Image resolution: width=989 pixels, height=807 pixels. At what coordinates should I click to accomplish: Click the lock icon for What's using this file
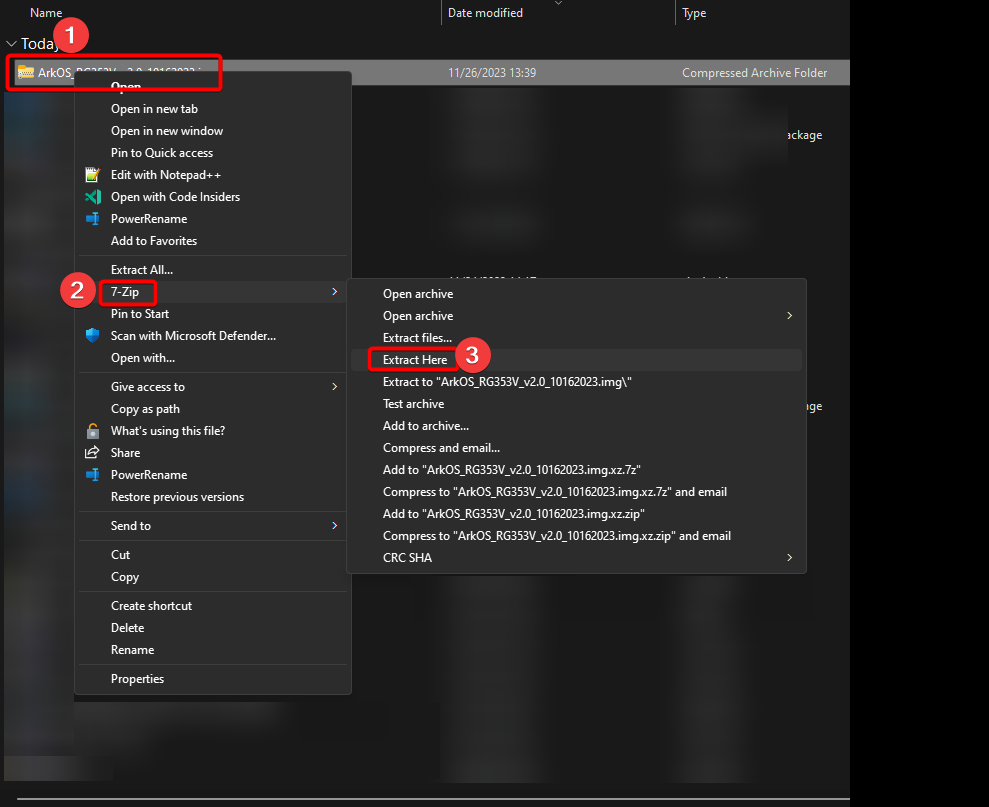[x=93, y=431]
